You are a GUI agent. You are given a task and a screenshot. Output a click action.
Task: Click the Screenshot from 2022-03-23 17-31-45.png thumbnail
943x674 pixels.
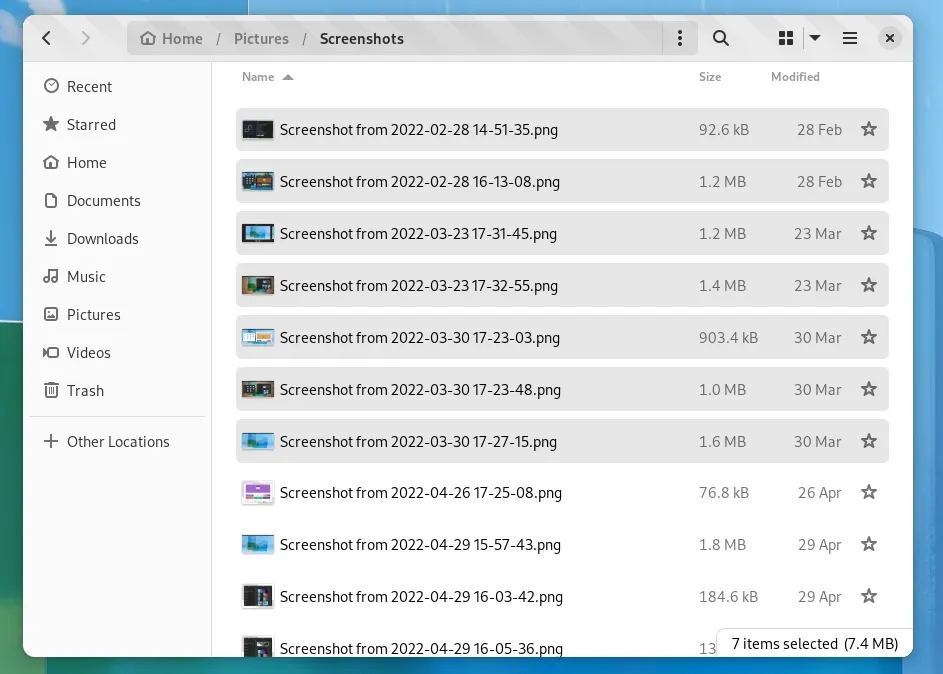tap(257, 233)
